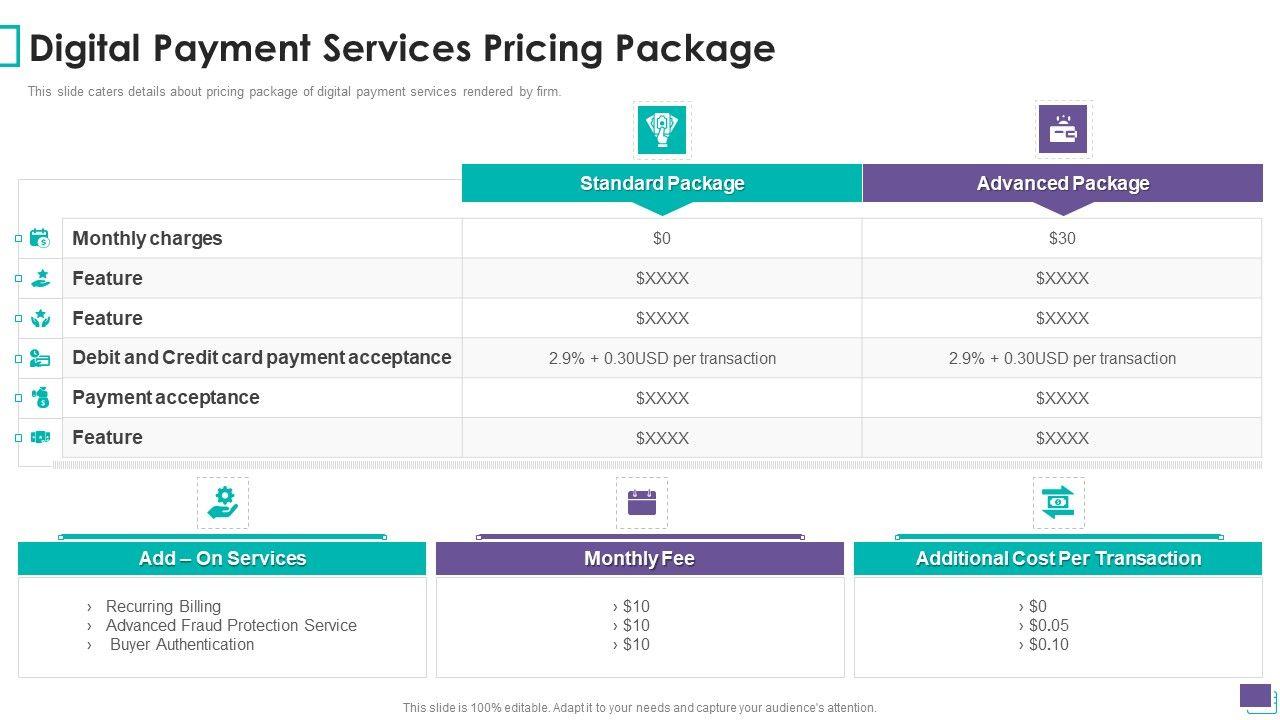Click the cash icon above Standard Package

coord(662,130)
